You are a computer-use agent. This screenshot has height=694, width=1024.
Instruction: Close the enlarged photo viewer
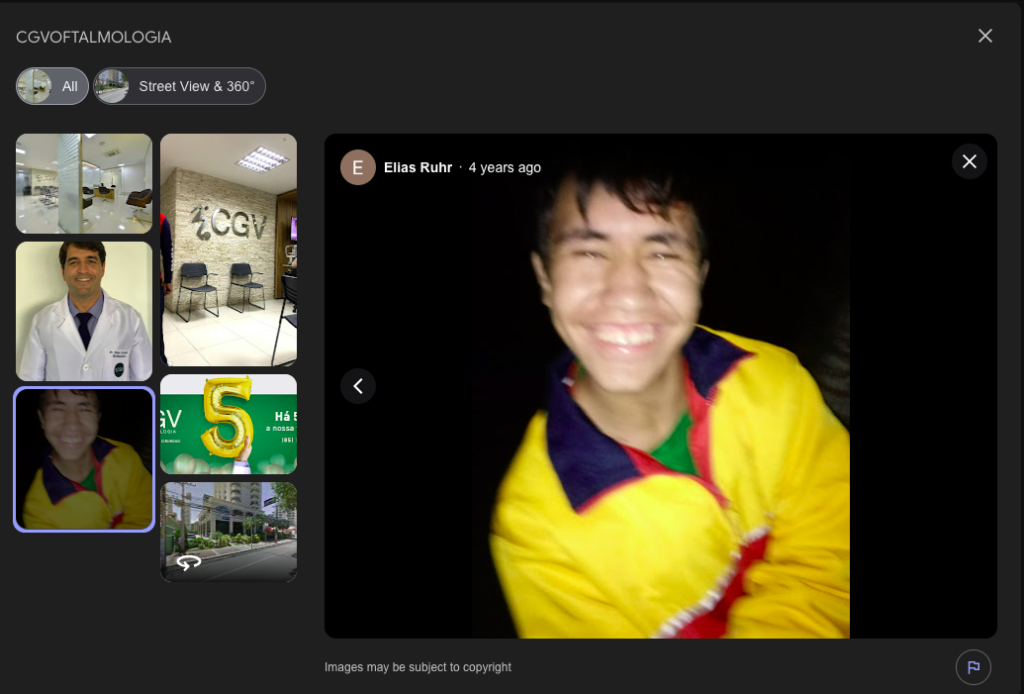(969, 161)
